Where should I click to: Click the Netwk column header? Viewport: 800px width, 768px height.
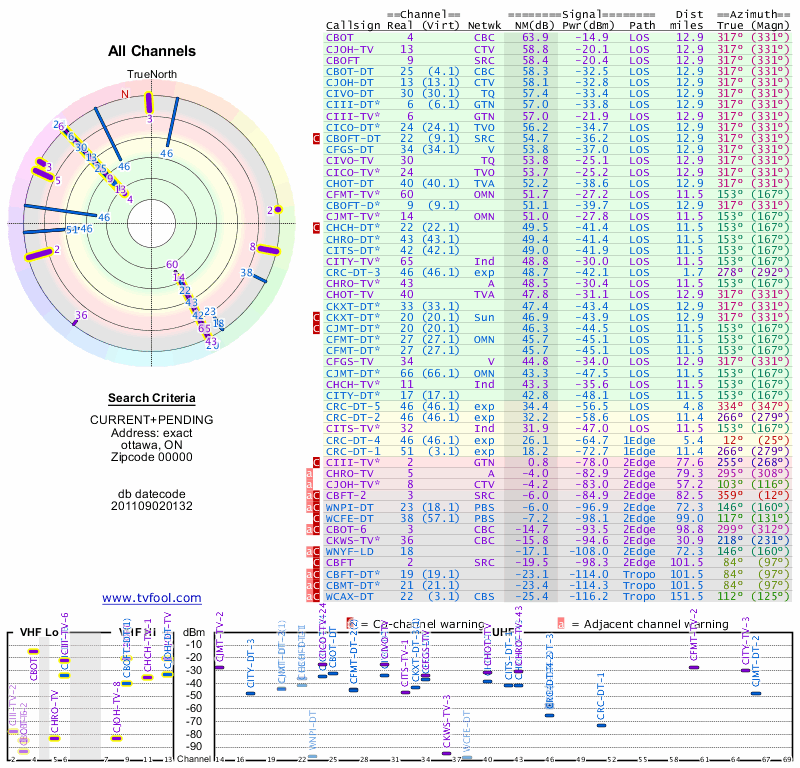click(x=484, y=26)
